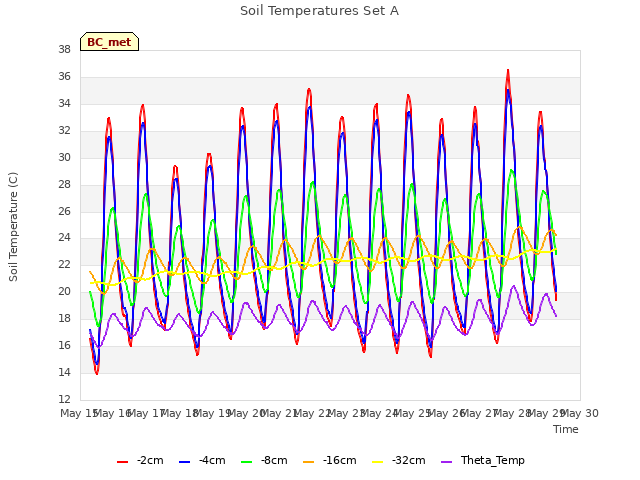Toggle the -32cm legend entry
Image resolution: width=640 pixels, height=480 pixels.
point(399,460)
